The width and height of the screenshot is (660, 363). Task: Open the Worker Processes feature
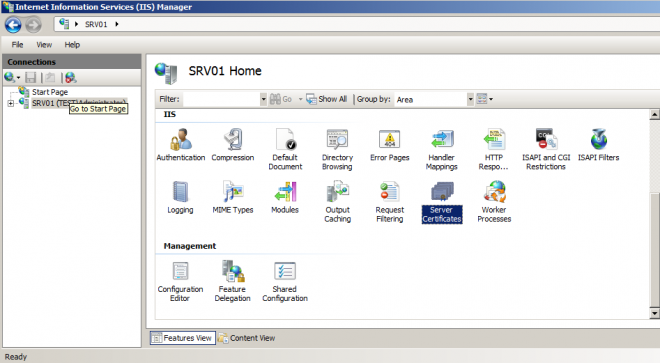coord(494,202)
